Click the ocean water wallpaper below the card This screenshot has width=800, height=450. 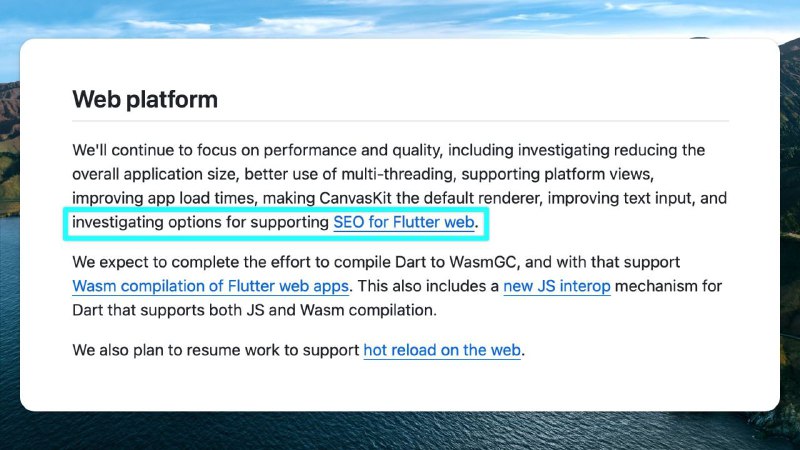pyautogui.click(x=400, y=431)
